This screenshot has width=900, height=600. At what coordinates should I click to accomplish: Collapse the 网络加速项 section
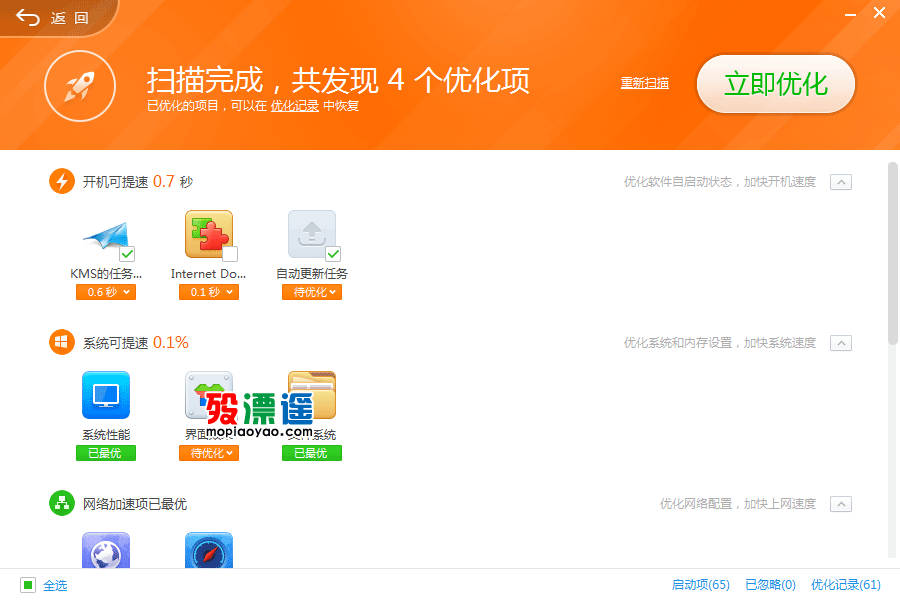pyautogui.click(x=841, y=504)
